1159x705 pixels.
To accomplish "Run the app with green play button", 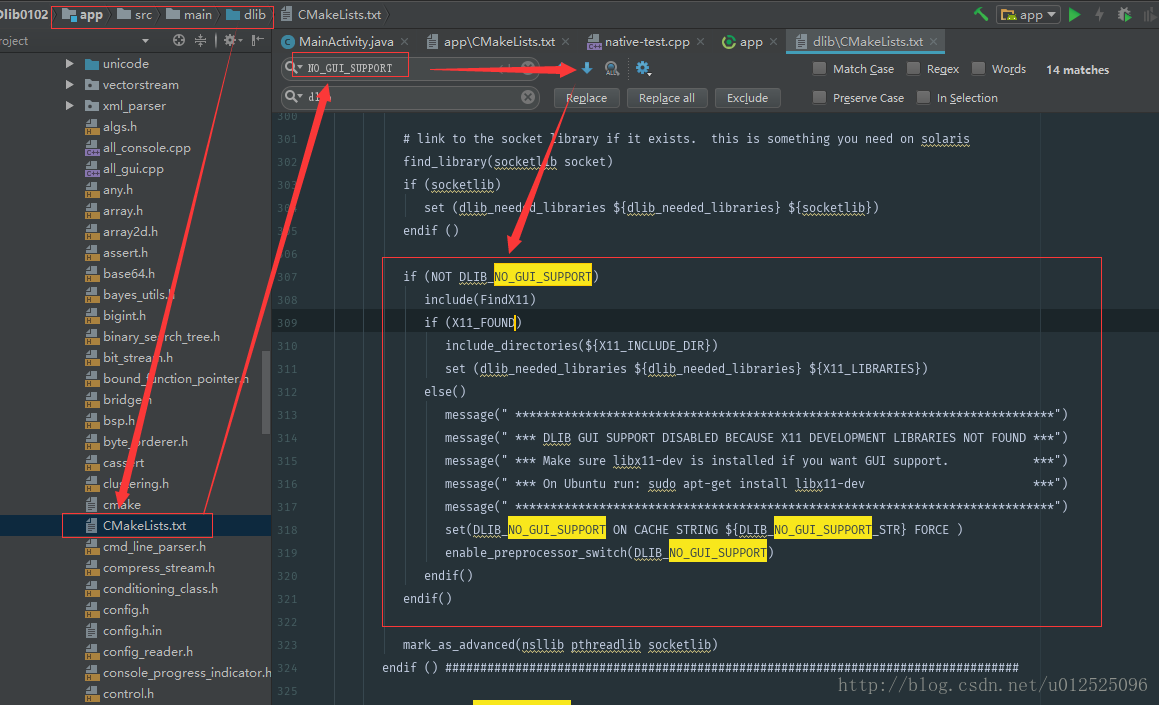I will point(1074,14).
